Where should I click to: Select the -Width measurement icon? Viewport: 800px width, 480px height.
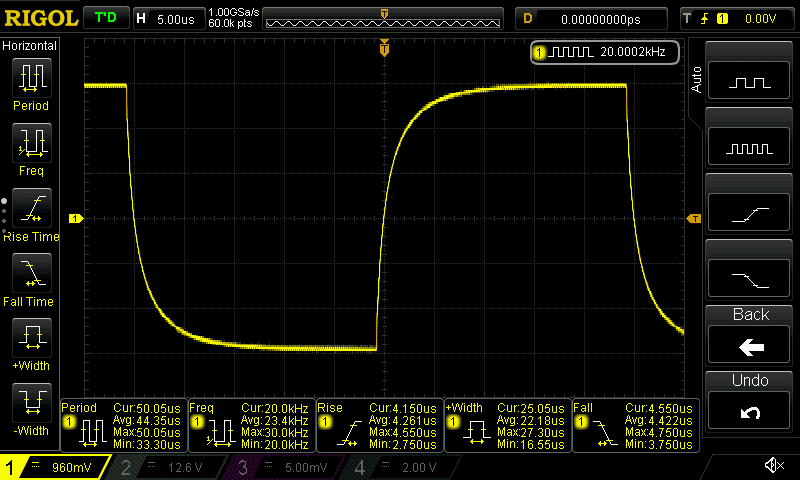(x=32, y=402)
